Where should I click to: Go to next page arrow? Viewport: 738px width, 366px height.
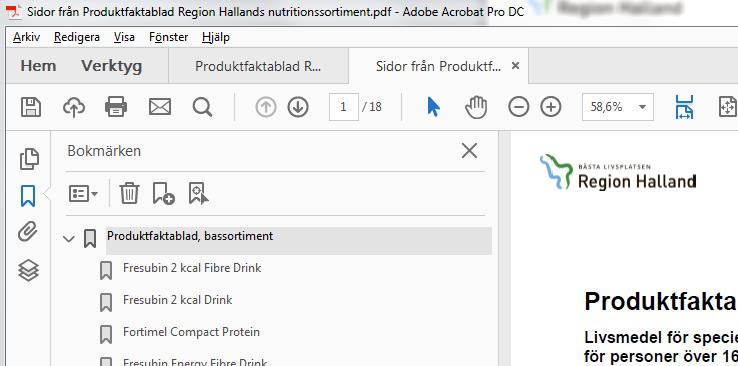click(x=298, y=107)
